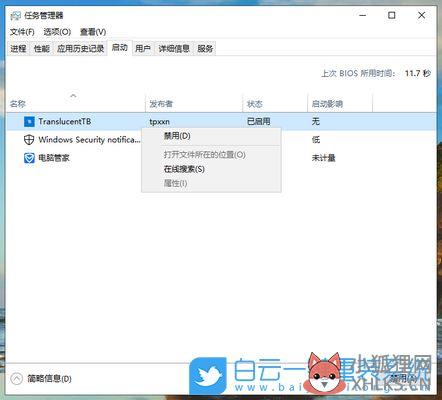Open the 文件(F) menu

(x=22, y=32)
